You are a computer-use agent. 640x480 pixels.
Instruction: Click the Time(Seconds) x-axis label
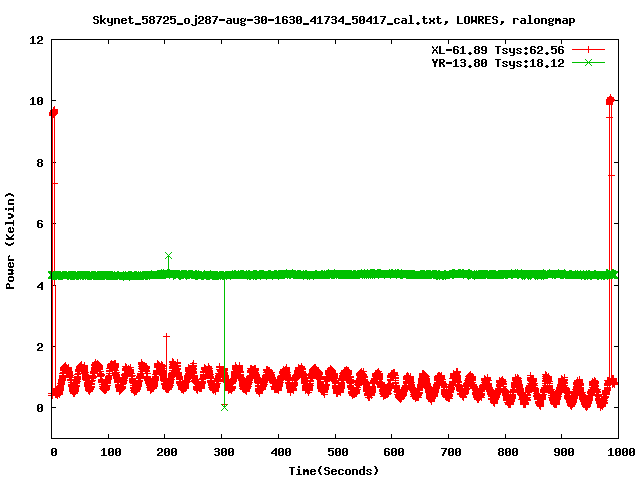click(334, 471)
